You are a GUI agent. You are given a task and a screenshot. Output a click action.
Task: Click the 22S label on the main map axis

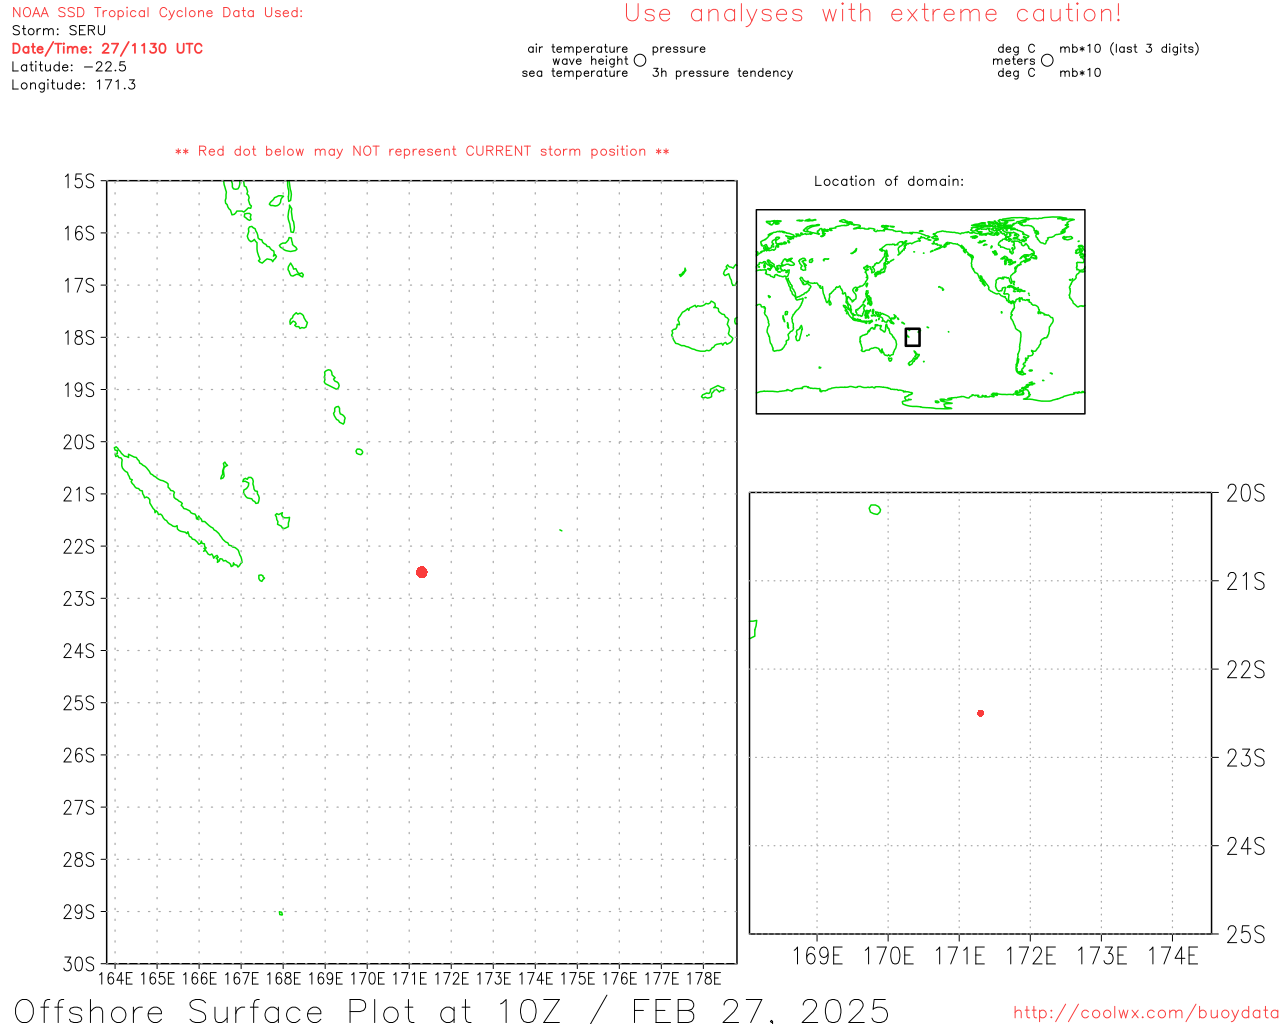click(x=79, y=546)
